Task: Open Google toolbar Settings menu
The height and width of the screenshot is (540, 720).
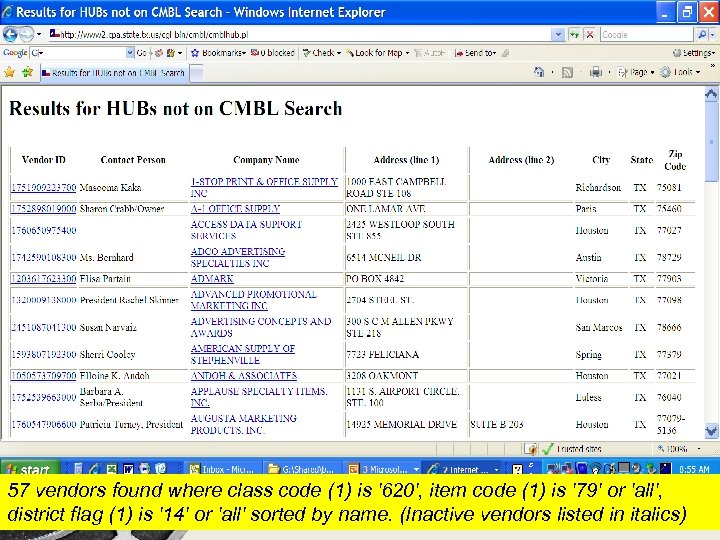Action: (x=694, y=53)
